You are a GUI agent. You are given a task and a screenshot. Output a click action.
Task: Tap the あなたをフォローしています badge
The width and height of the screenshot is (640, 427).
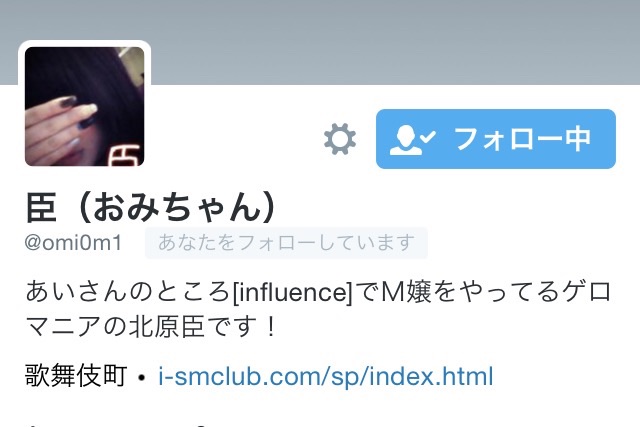click(286, 243)
